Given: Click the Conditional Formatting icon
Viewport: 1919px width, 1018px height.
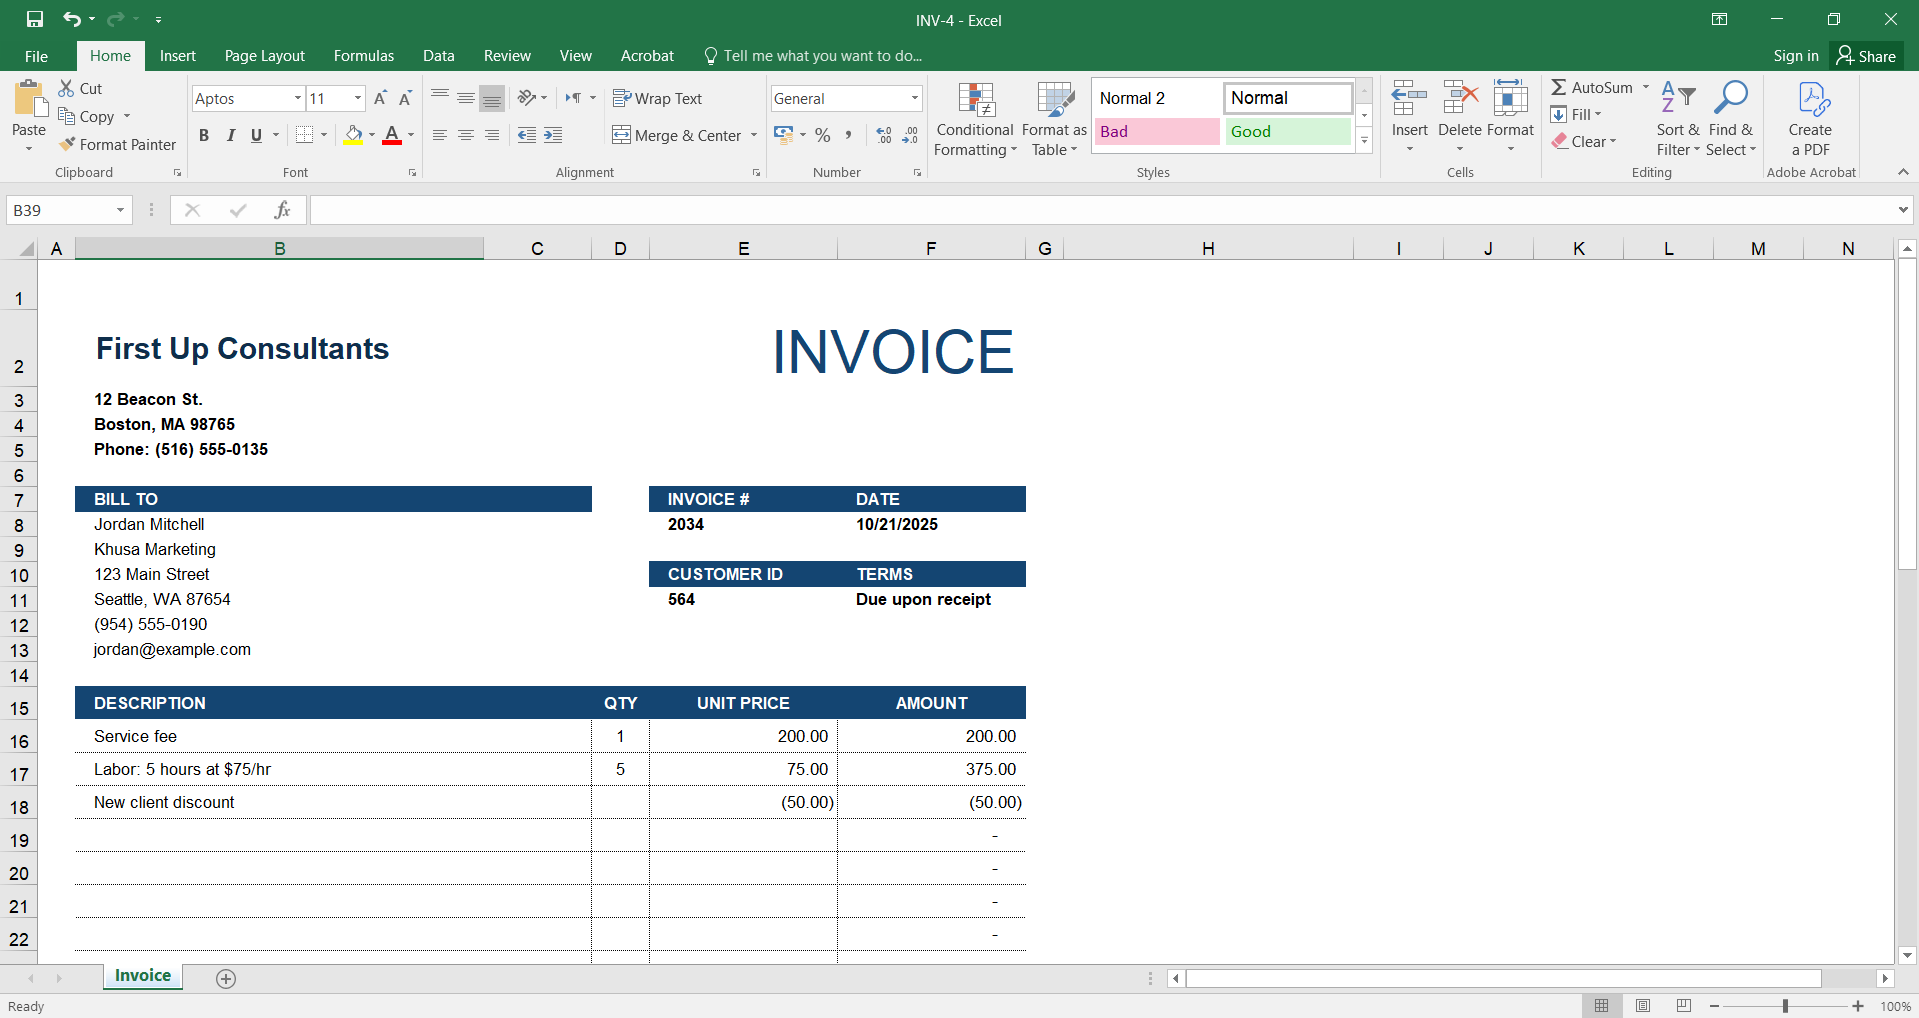Looking at the screenshot, I should click(x=975, y=100).
